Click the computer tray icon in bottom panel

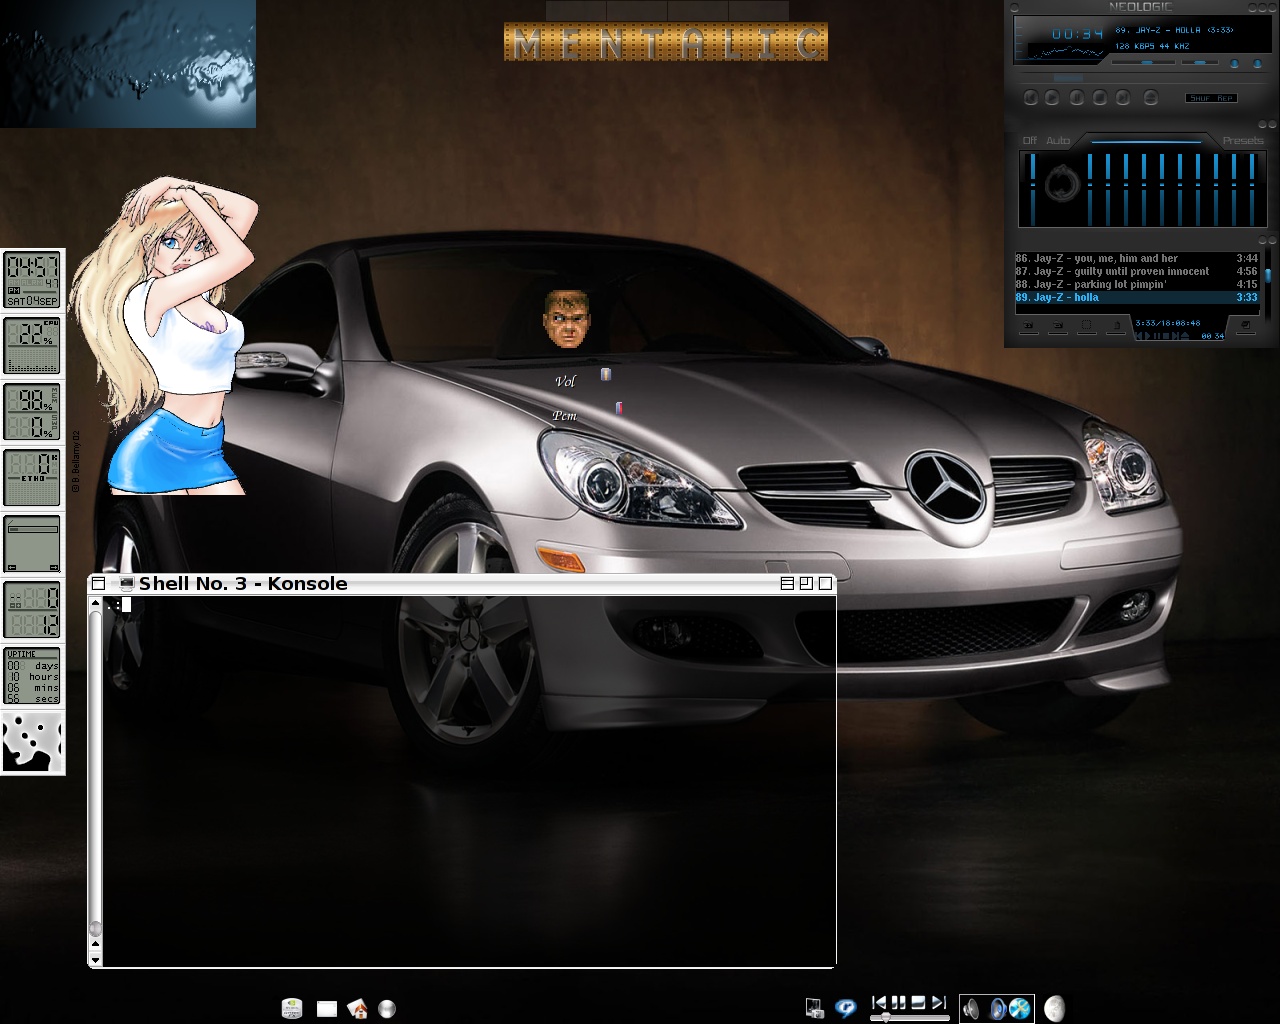click(815, 1009)
